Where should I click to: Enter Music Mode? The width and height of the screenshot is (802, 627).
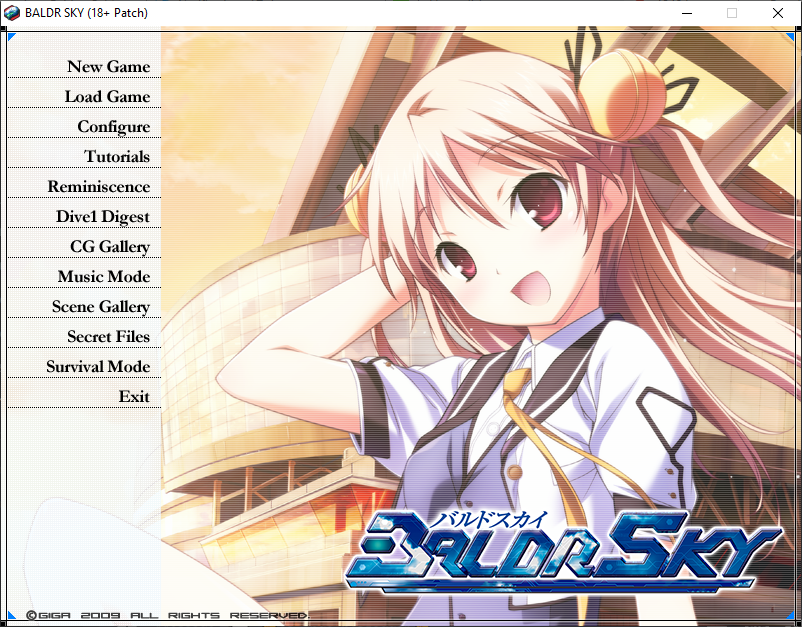(x=104, y=277)
